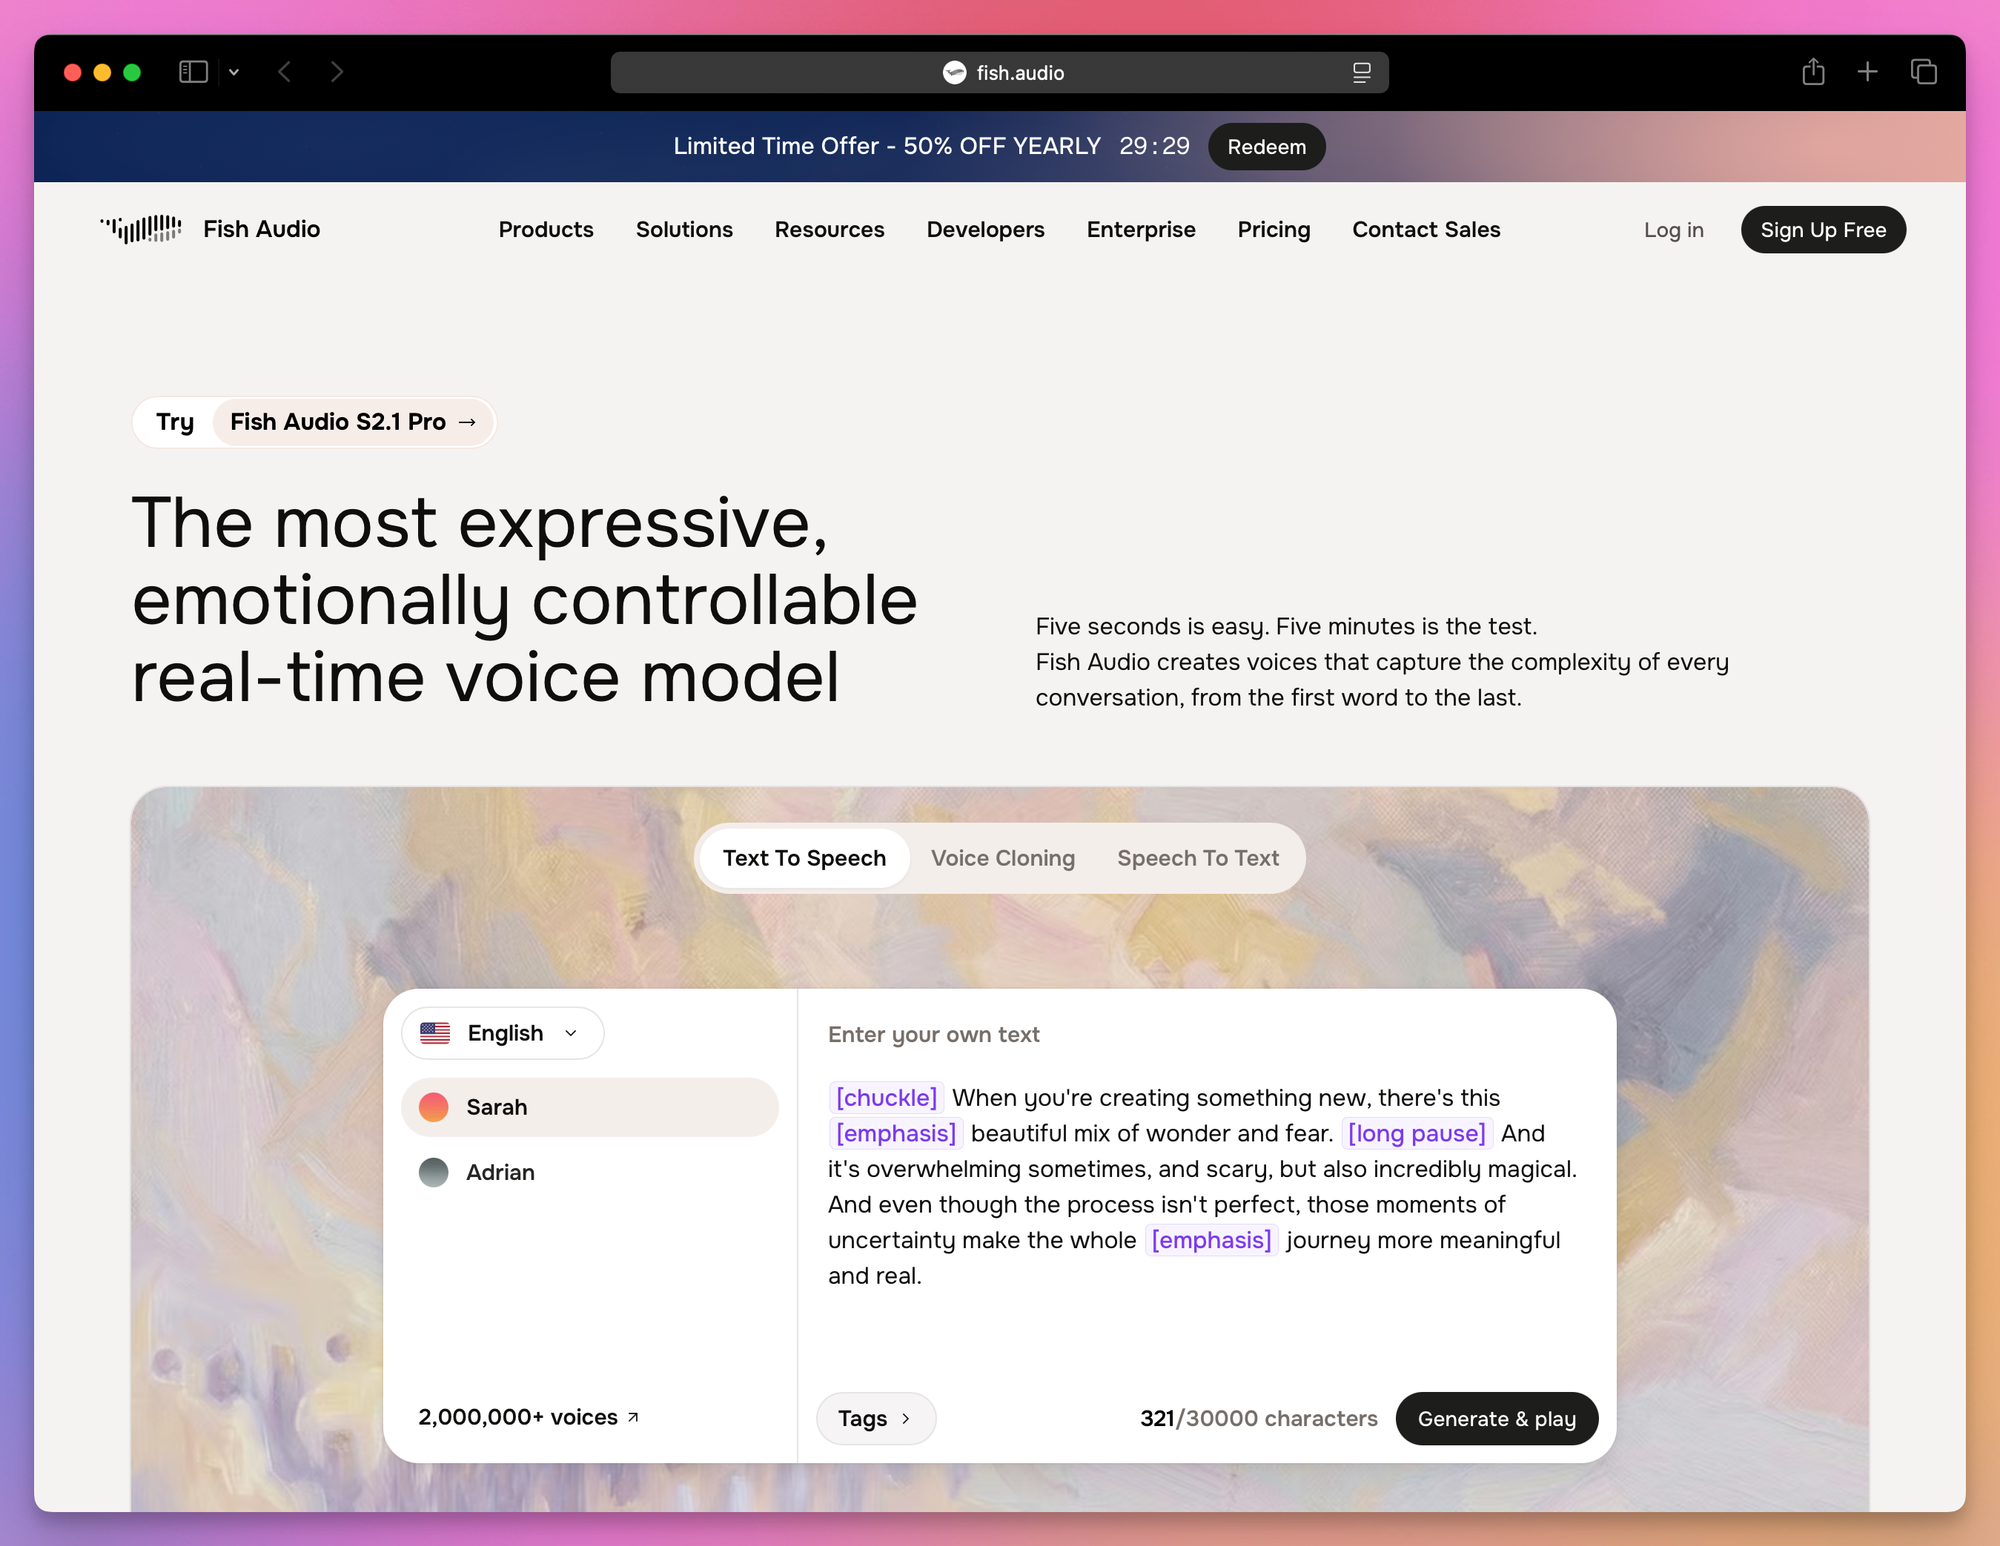Show tab overview icon in Safari
Viewport: 2000px width, 1546px height.
pyautogui.click(x=1923, y=72)
